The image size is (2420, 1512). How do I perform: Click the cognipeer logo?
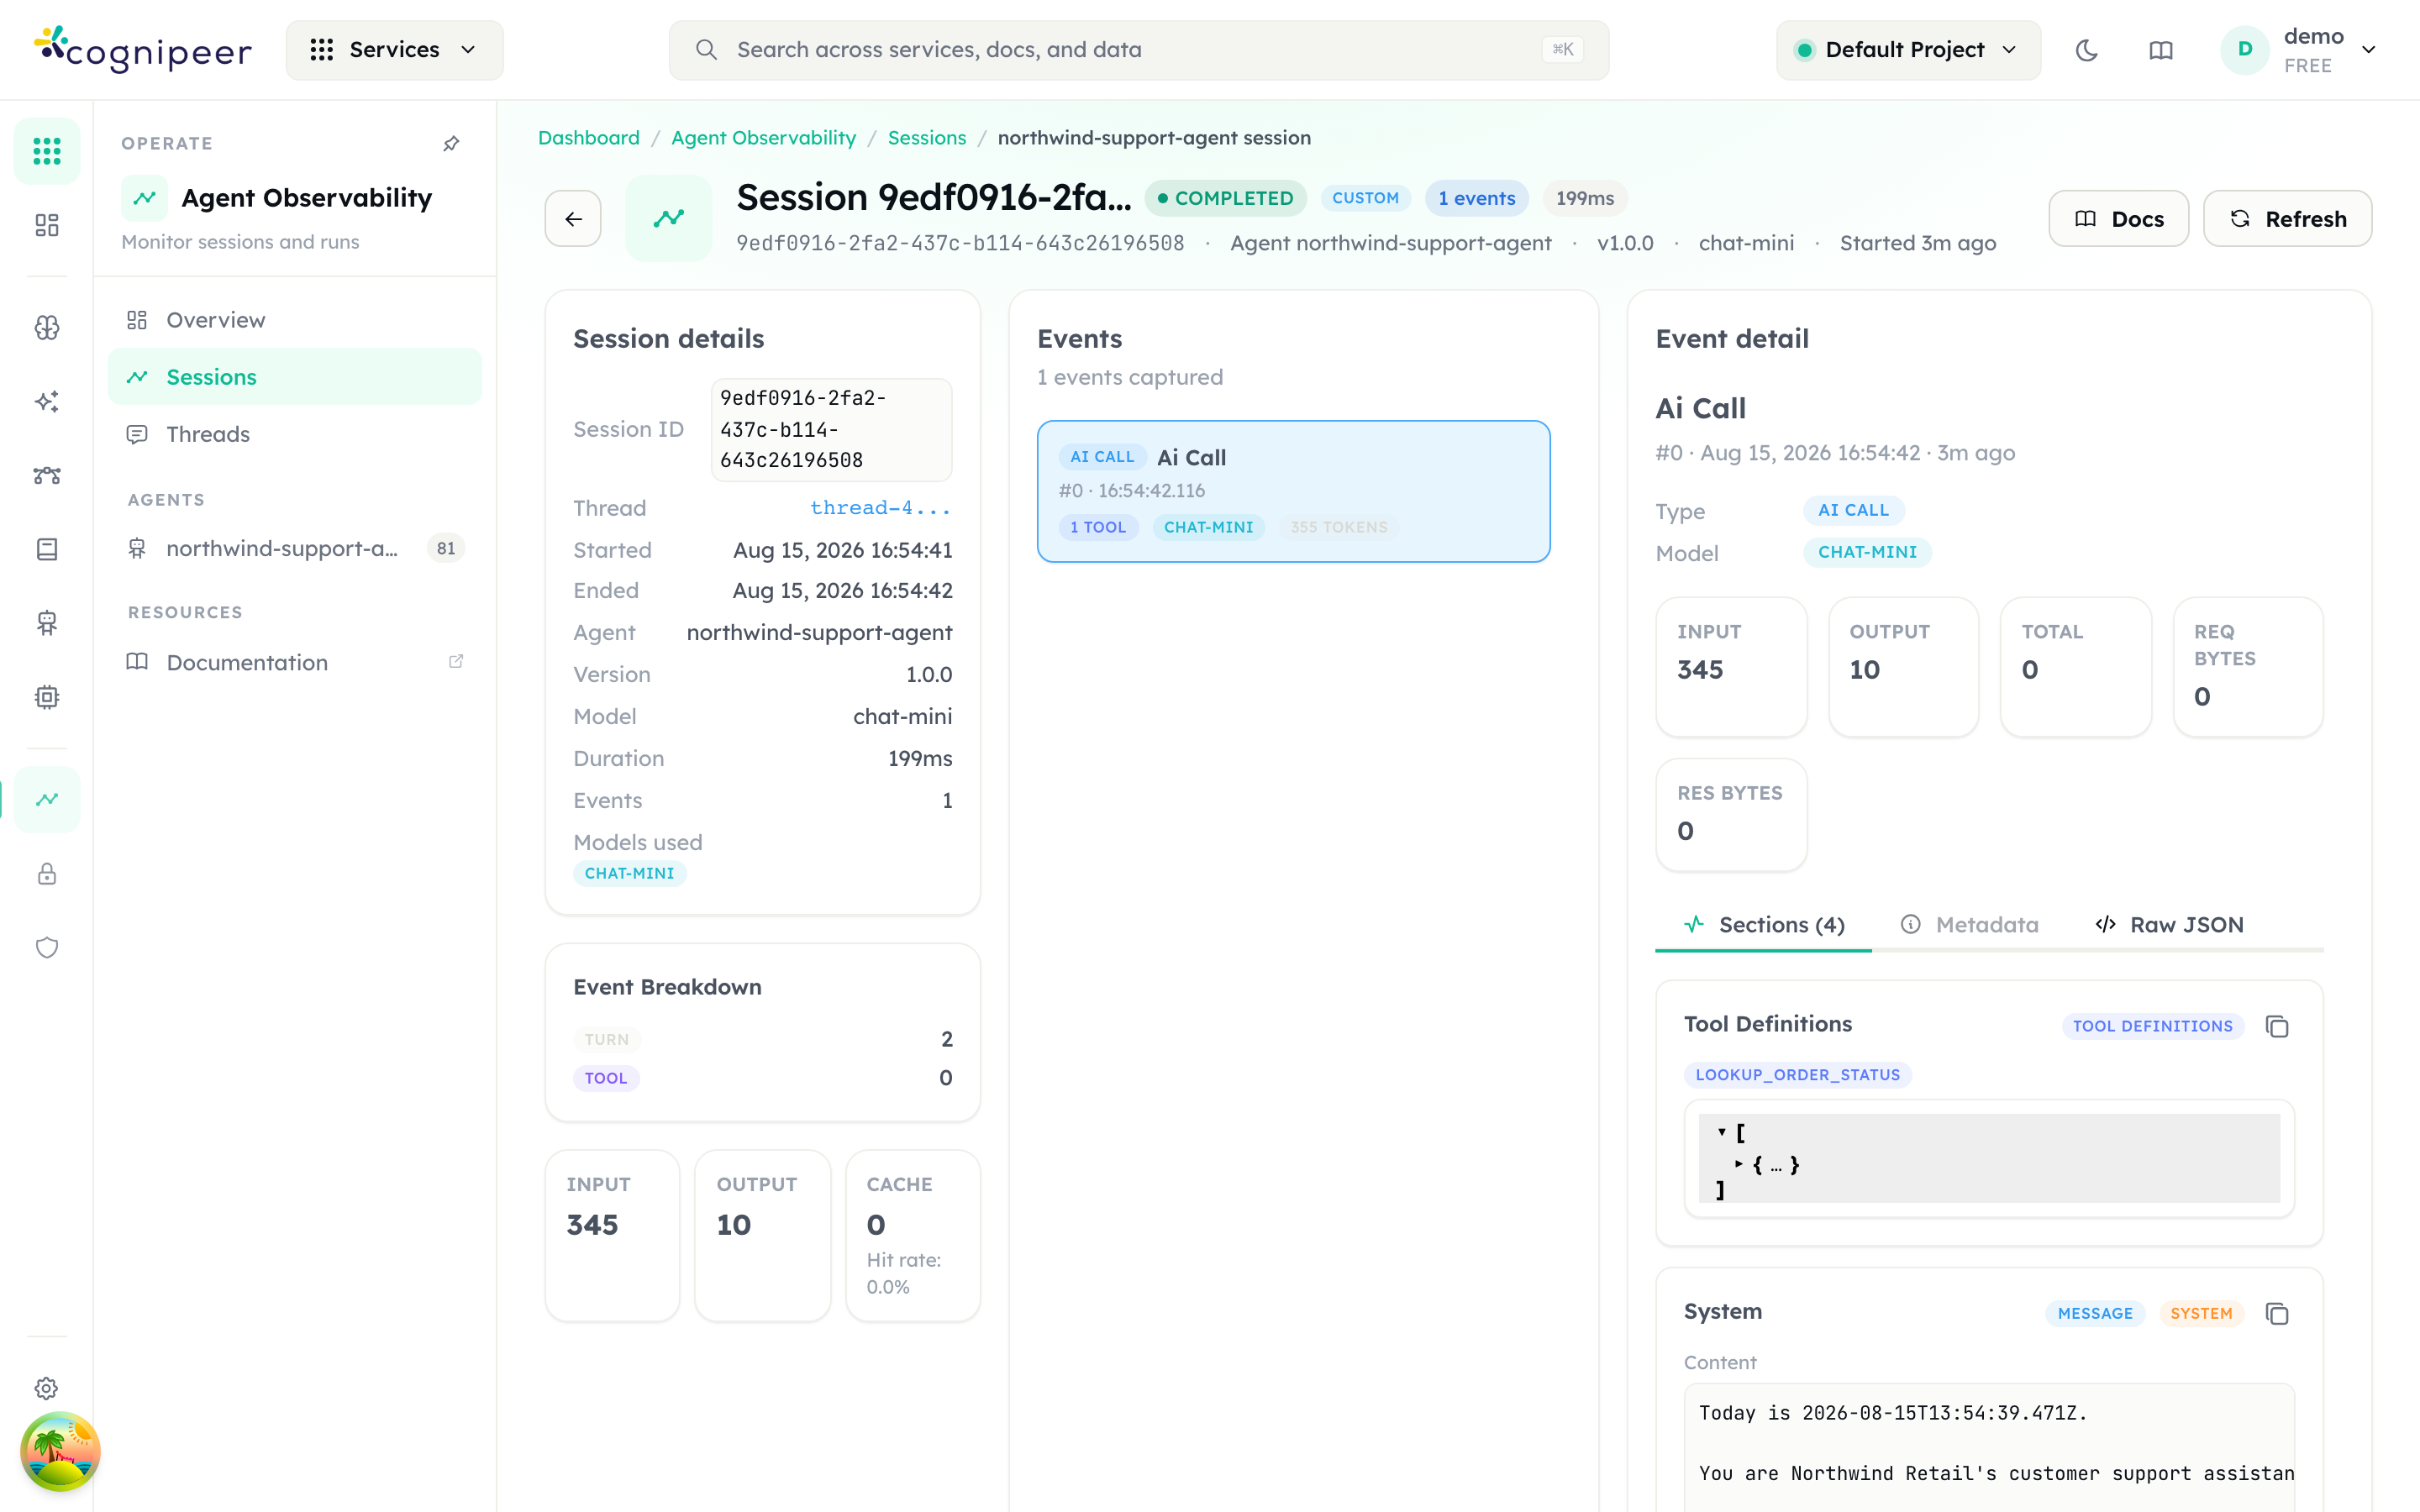click(143, 49)
